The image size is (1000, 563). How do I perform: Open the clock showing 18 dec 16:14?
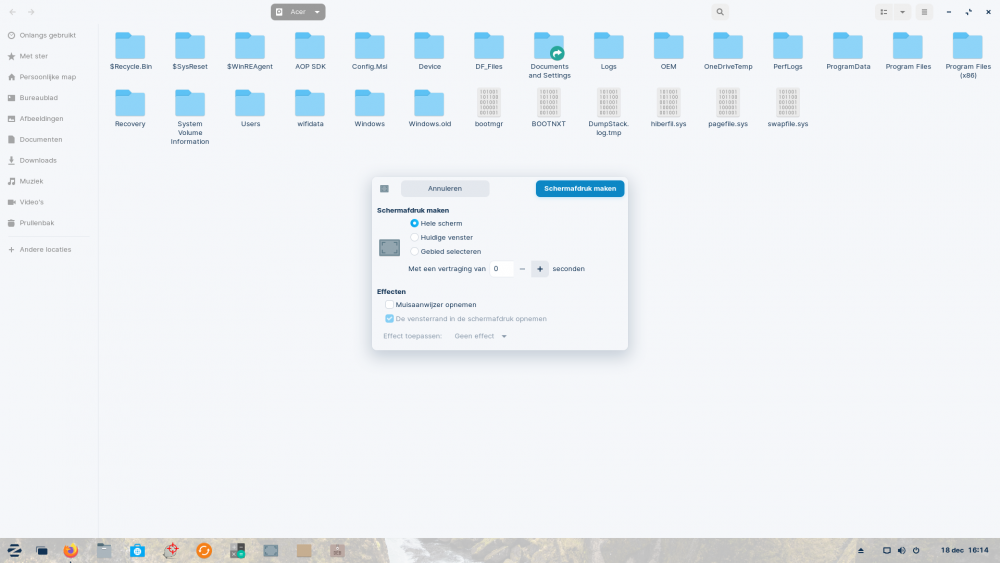pyautogui.click(x=964, y=550)
